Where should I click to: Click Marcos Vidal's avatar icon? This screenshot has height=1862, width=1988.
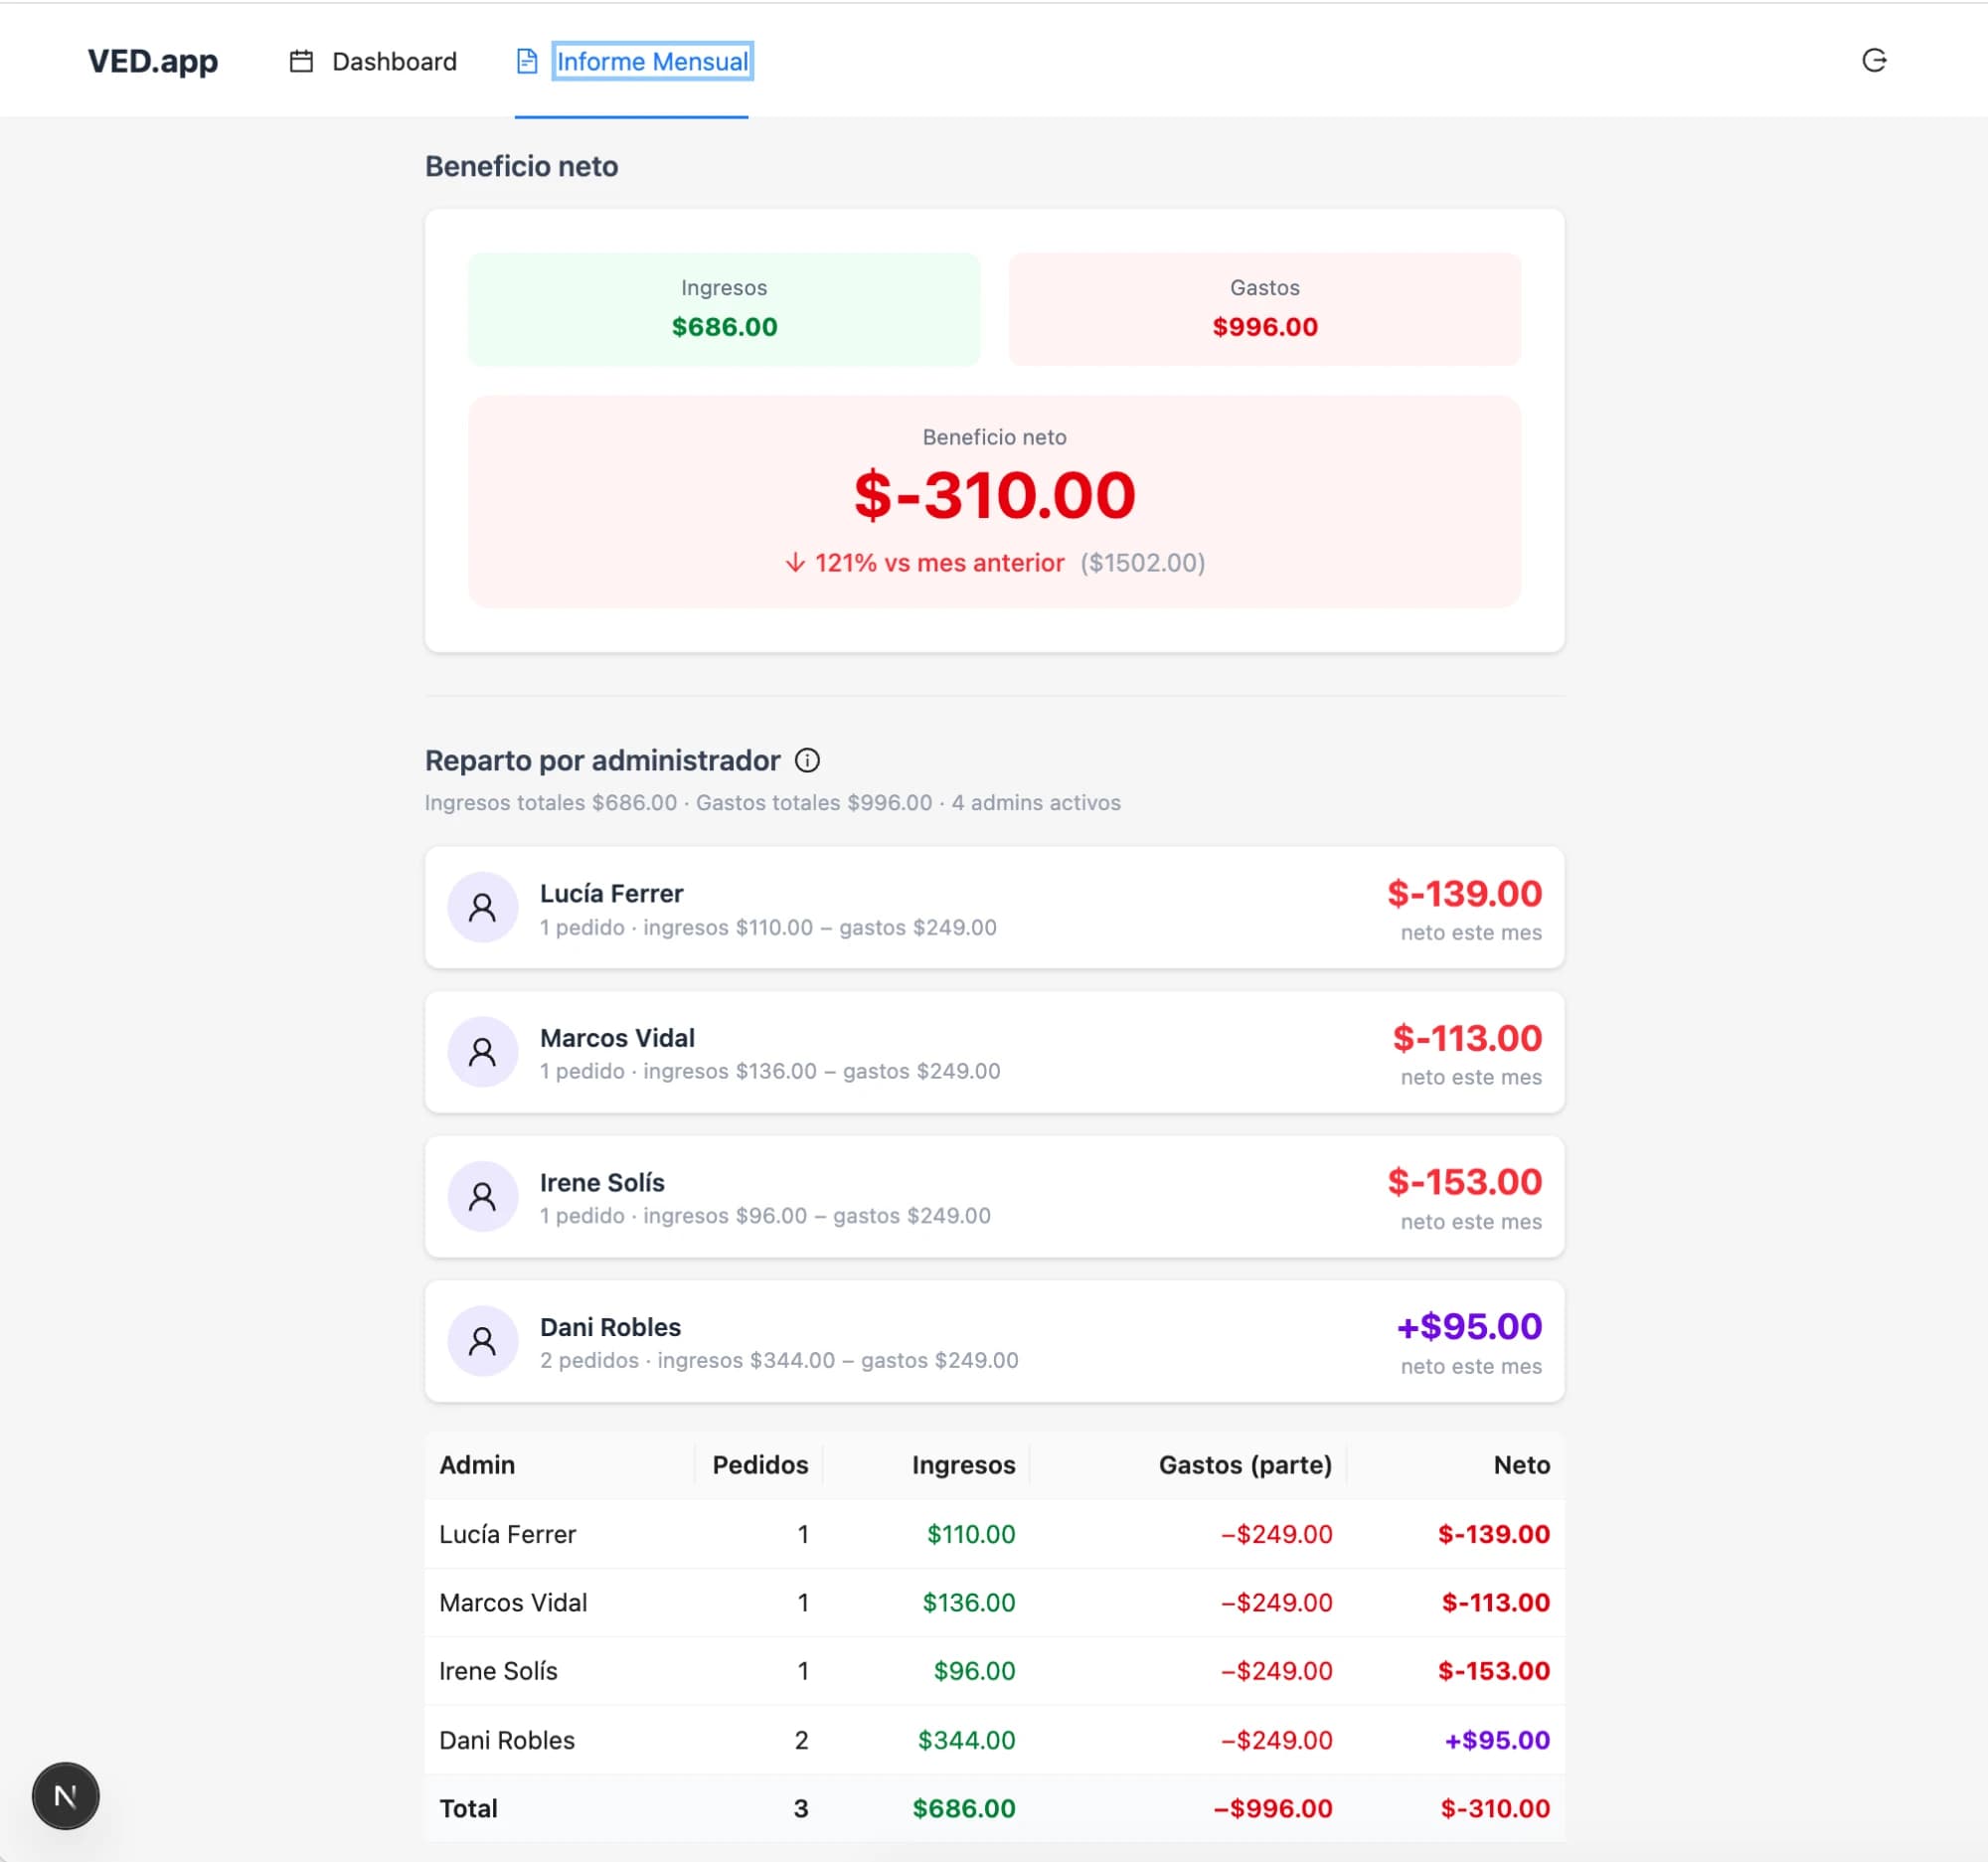(x=482, y=1052)
